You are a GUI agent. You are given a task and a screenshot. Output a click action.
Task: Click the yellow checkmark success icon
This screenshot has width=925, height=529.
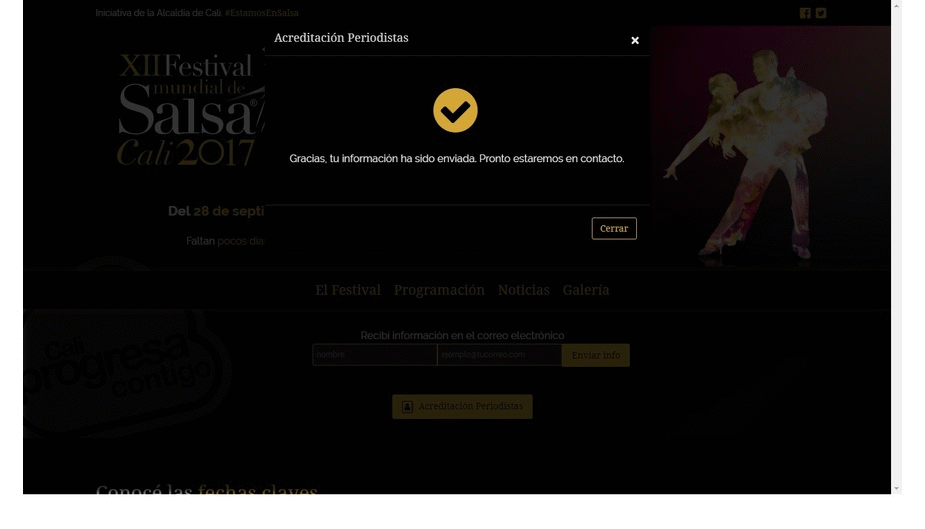[x=455, y=110]
